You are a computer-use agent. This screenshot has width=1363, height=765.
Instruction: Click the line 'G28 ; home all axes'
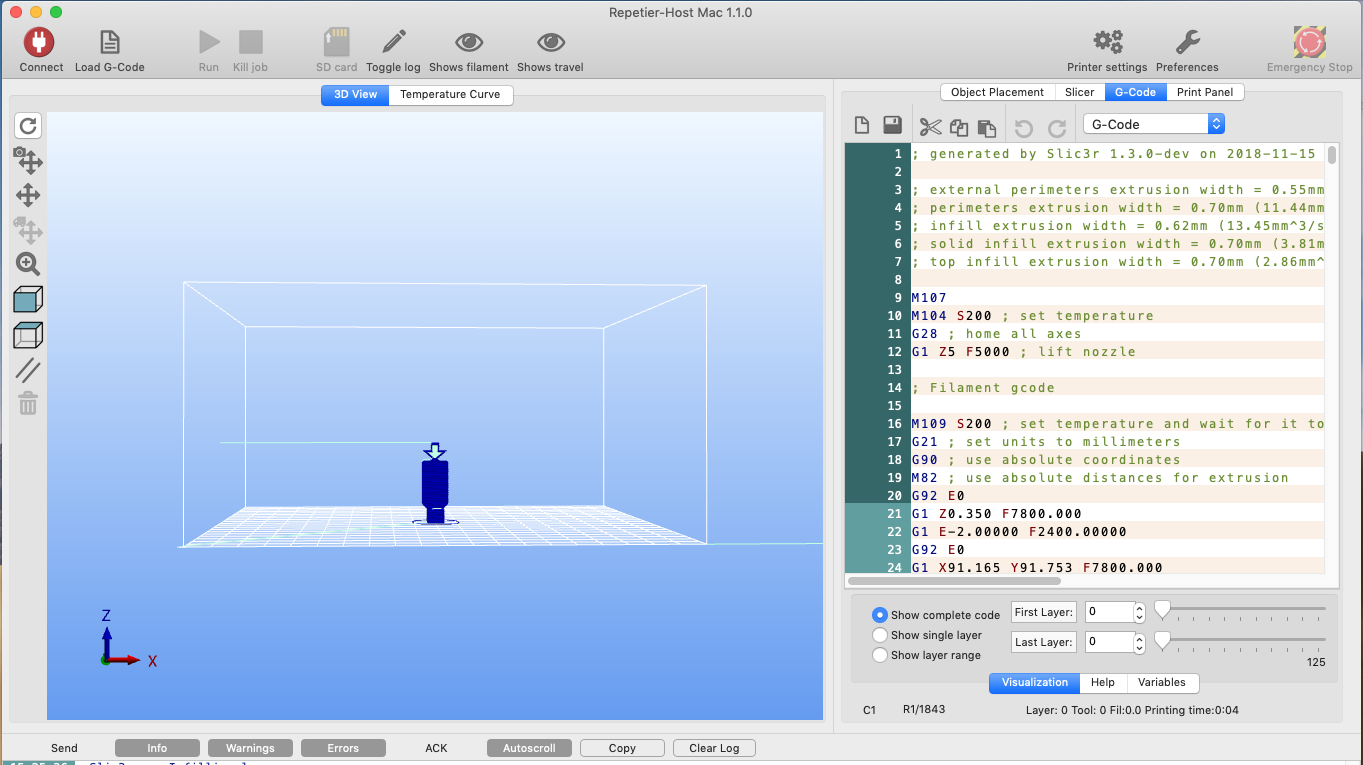pos(996,334)
